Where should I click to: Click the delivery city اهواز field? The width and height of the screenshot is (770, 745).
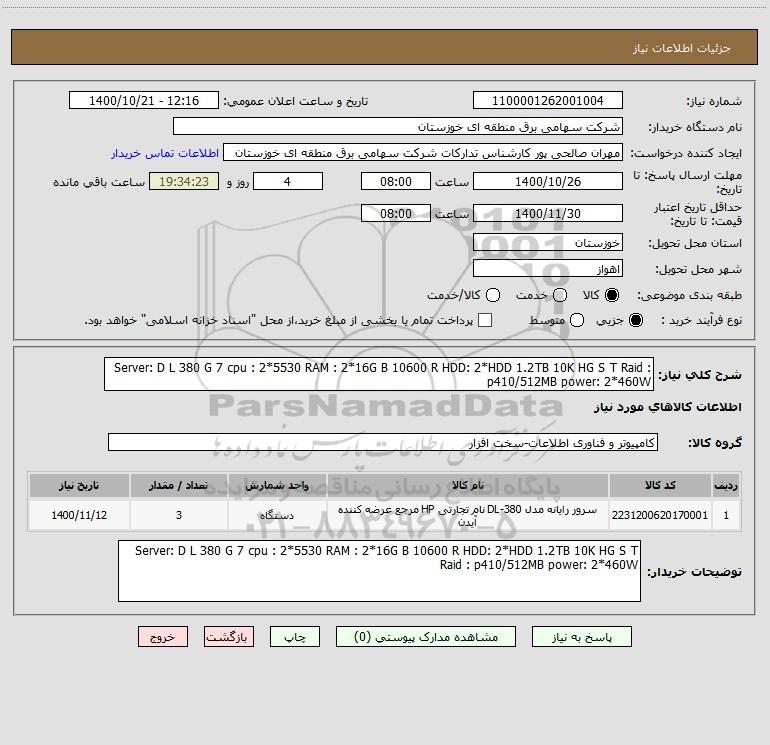[x=547, y=269]
